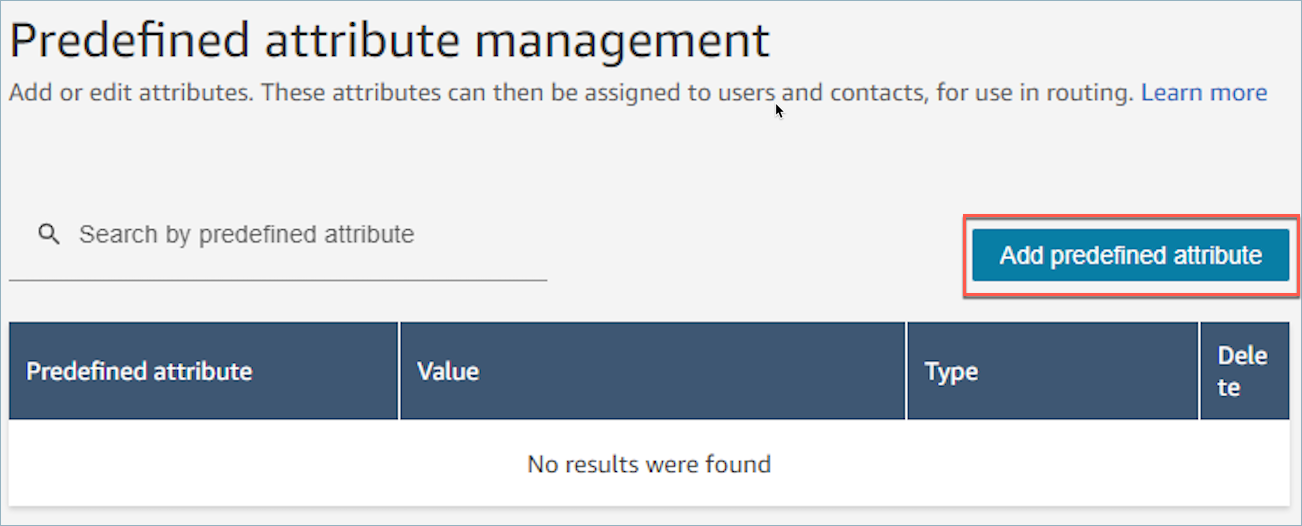The height and width of the screenshot is (526, 1302).
Task: Click the Delete column header
Action: coord(1242,371)
